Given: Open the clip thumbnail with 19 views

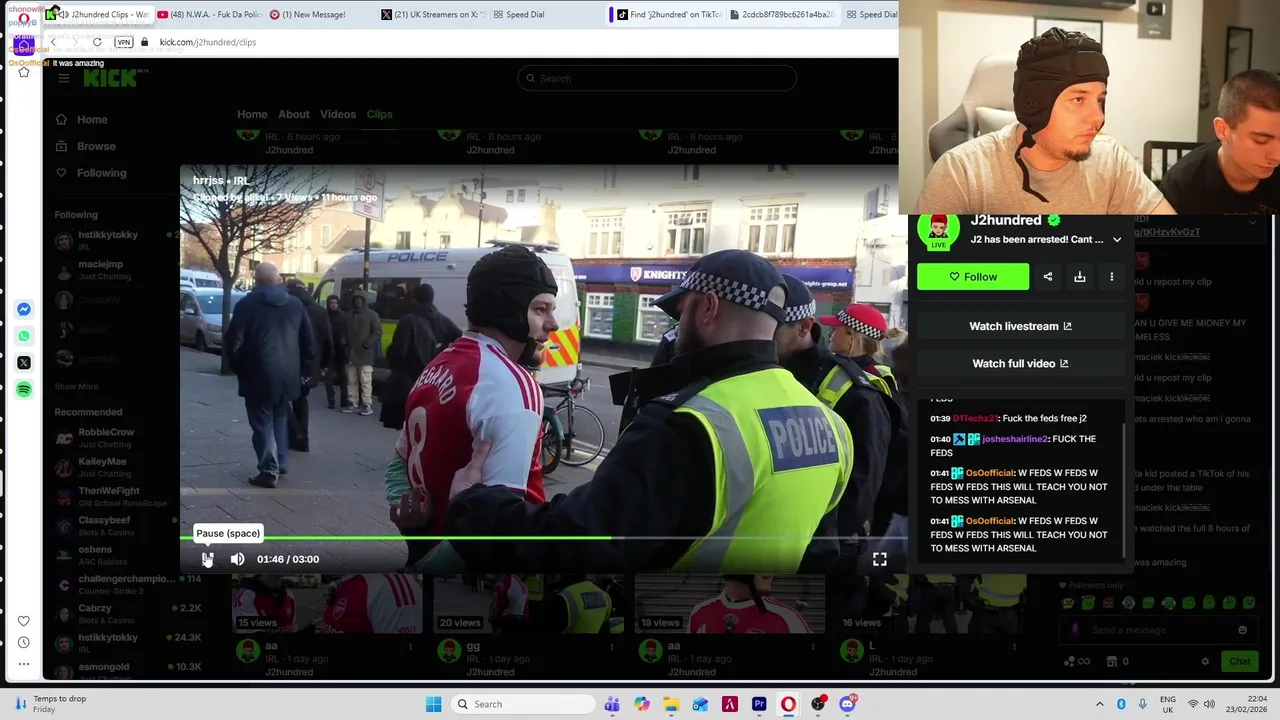Looking at the screenshot, I should [730, 604].
